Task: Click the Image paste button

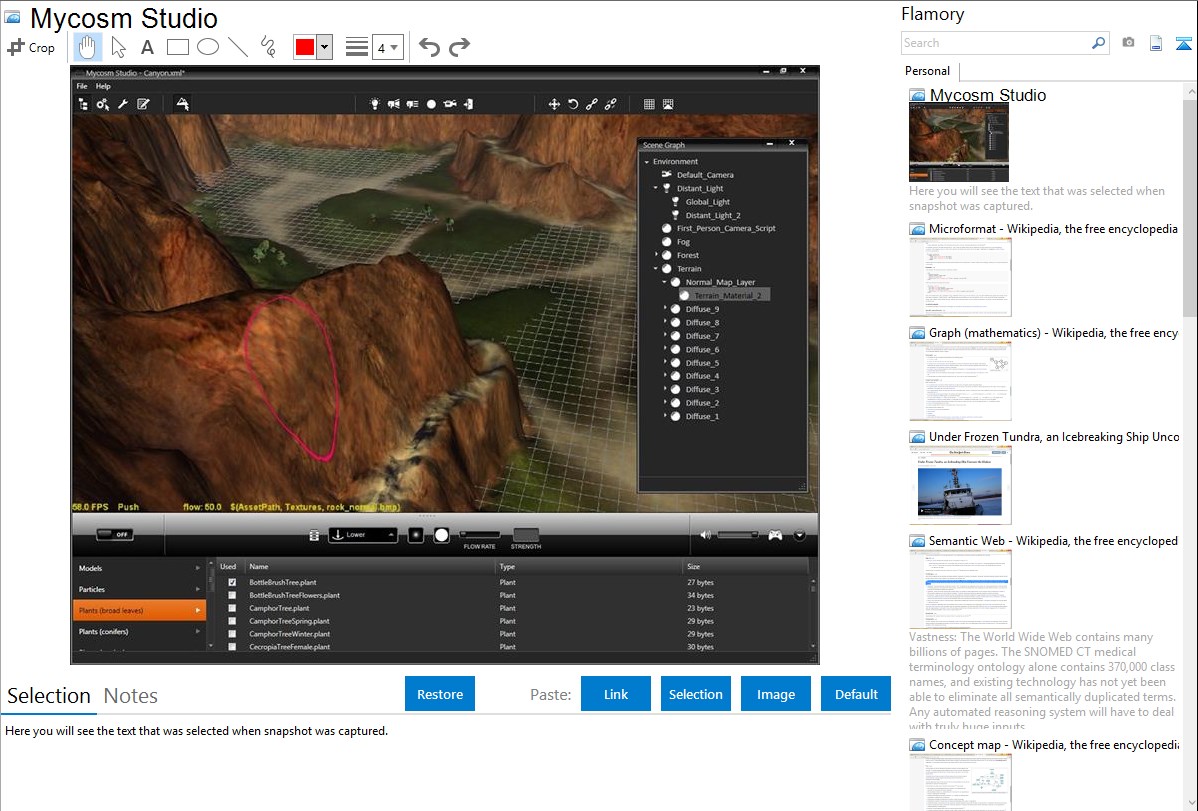Action: [x=776, y=694]
